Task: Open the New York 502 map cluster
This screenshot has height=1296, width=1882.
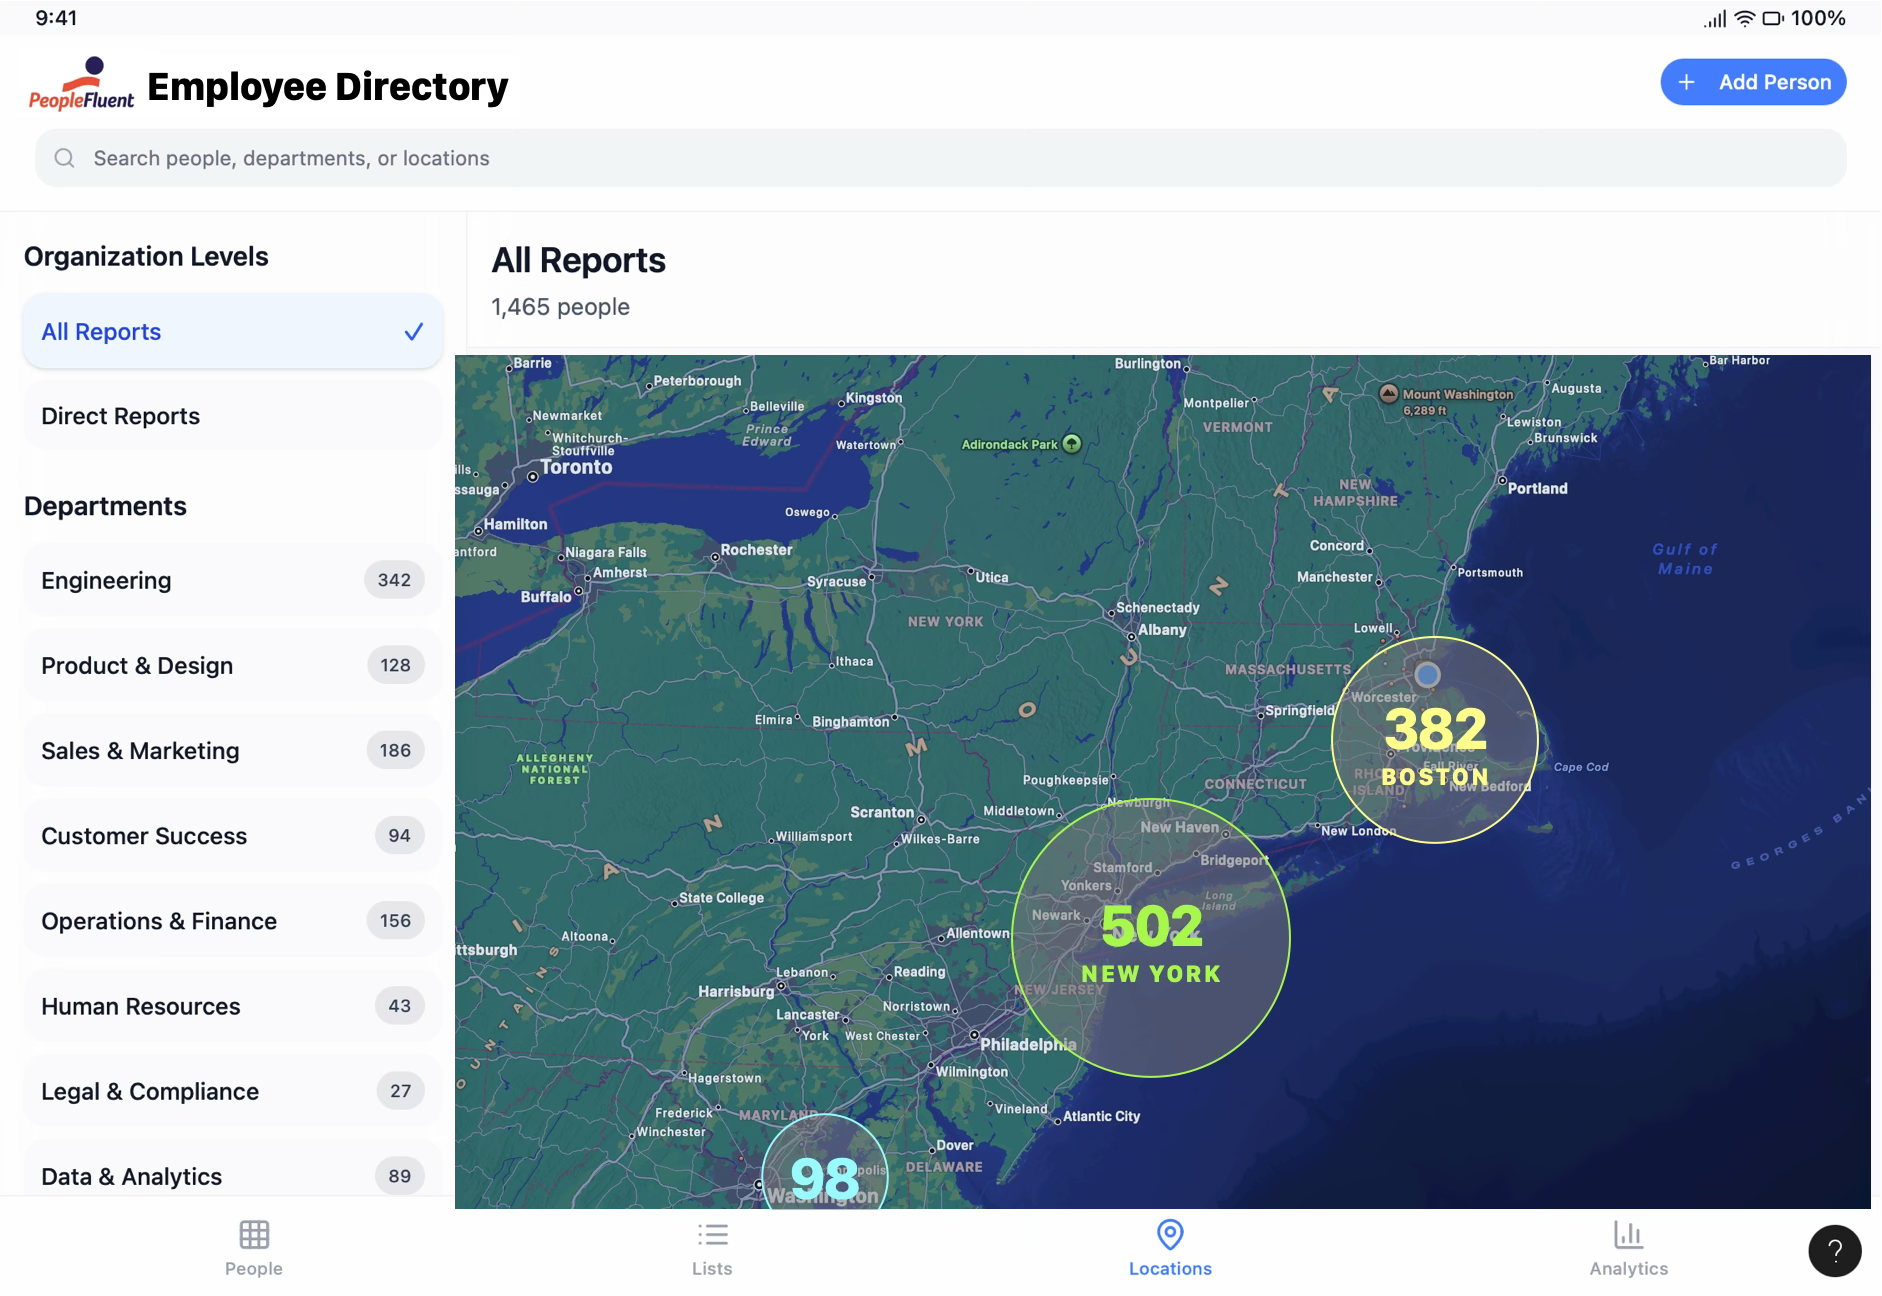Action: pos(1151,938)
